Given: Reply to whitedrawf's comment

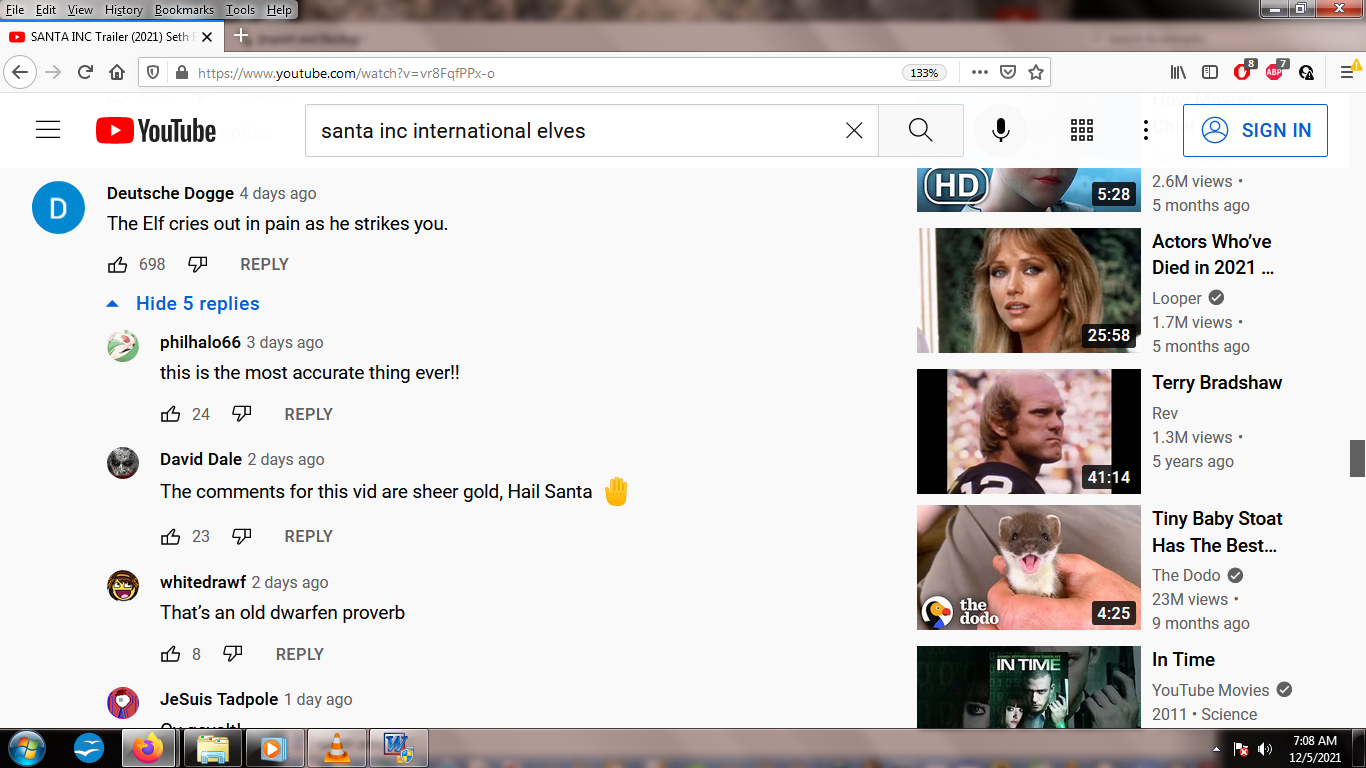Looking at the screenshot, I should click(x=299, y=654).
